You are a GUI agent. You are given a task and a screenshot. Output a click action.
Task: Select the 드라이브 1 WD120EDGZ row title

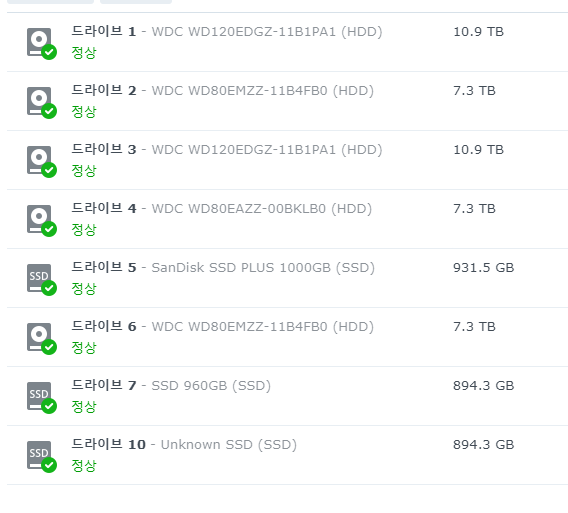(x=227, y=32)
